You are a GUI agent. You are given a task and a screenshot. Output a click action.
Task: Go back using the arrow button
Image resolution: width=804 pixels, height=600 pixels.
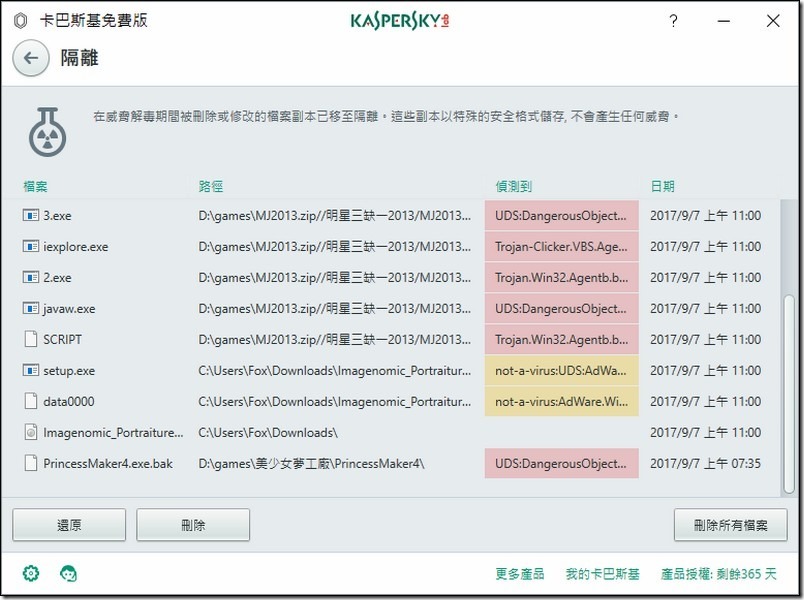[x=31, y=58]
